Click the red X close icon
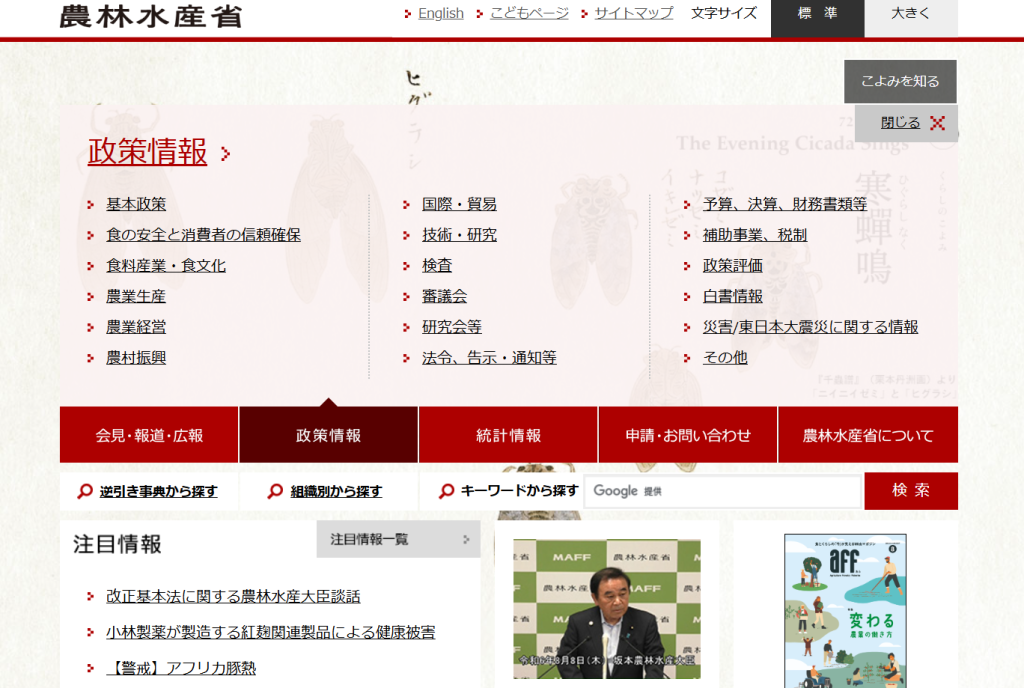Image resolution: width=1024 pixels, height=688 pixels. pos(937,123)
